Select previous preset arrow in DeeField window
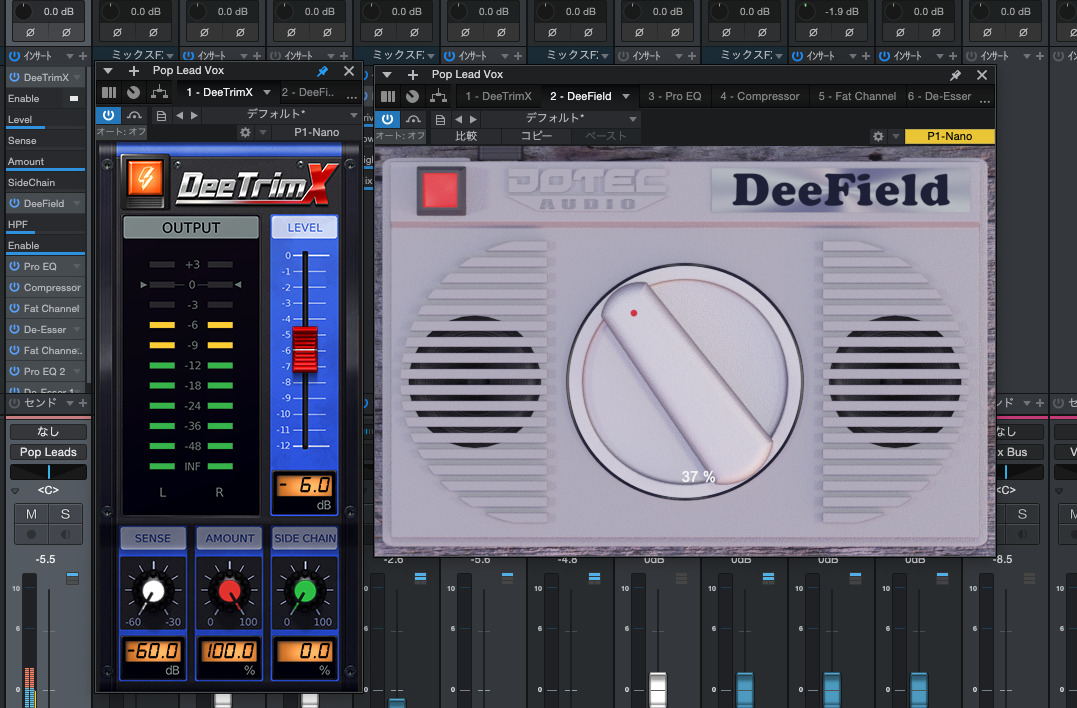Viewport: 1077px width, 708px height. [x=458, y=119]
